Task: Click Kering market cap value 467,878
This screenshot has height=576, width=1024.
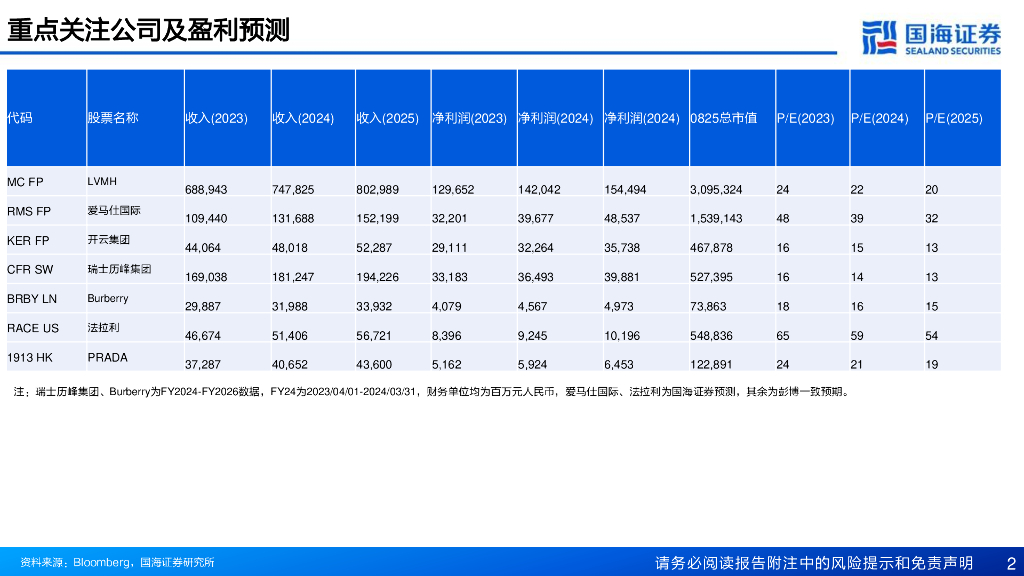Action: click(x=711, y=248)
